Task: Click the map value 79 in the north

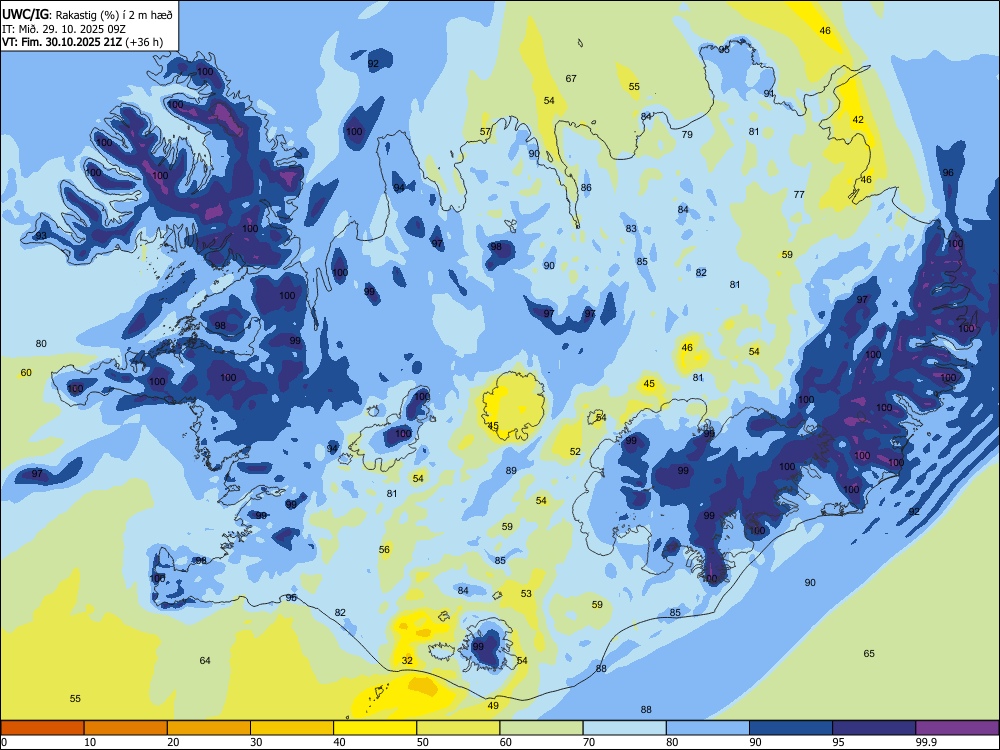Action: (x=687, y=135)
